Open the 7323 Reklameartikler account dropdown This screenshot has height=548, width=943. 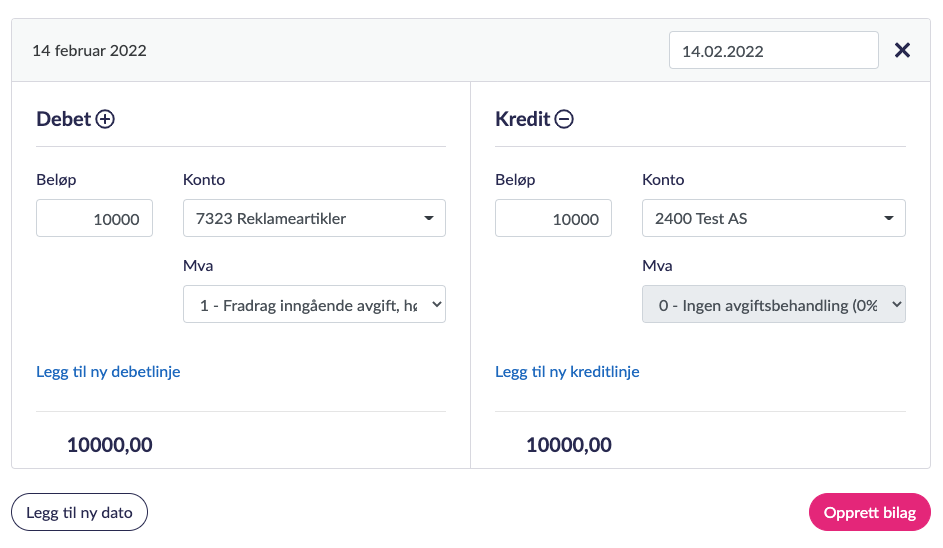(314, 218)
